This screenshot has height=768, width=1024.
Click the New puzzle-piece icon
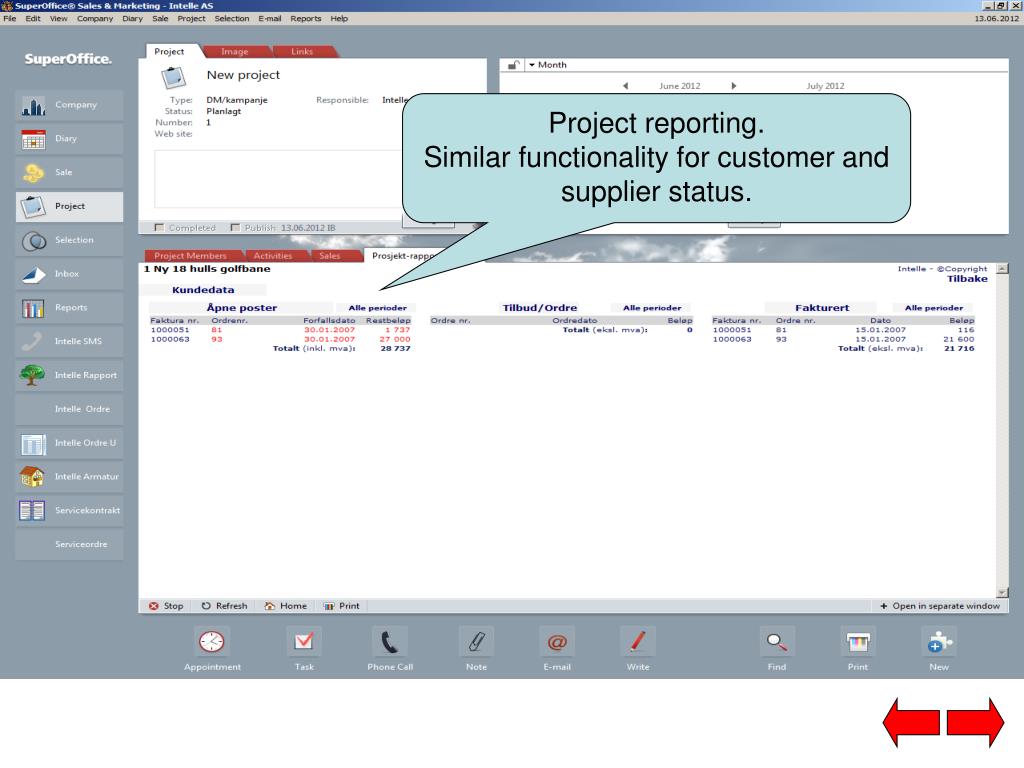tap(938, 643)
